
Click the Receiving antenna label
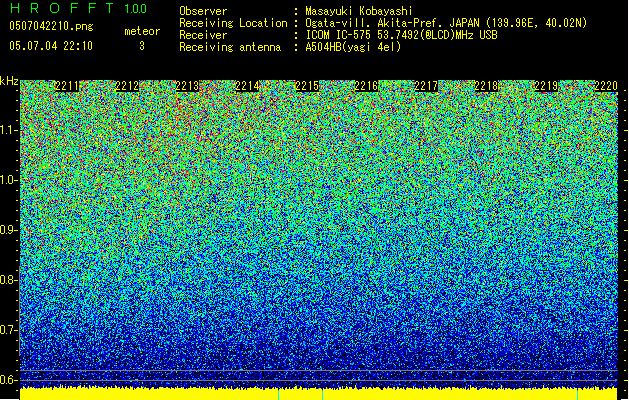point(230,47)
